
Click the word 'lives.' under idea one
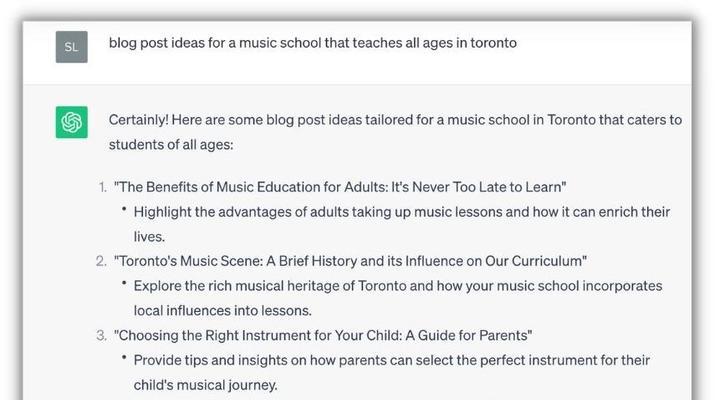149,237
